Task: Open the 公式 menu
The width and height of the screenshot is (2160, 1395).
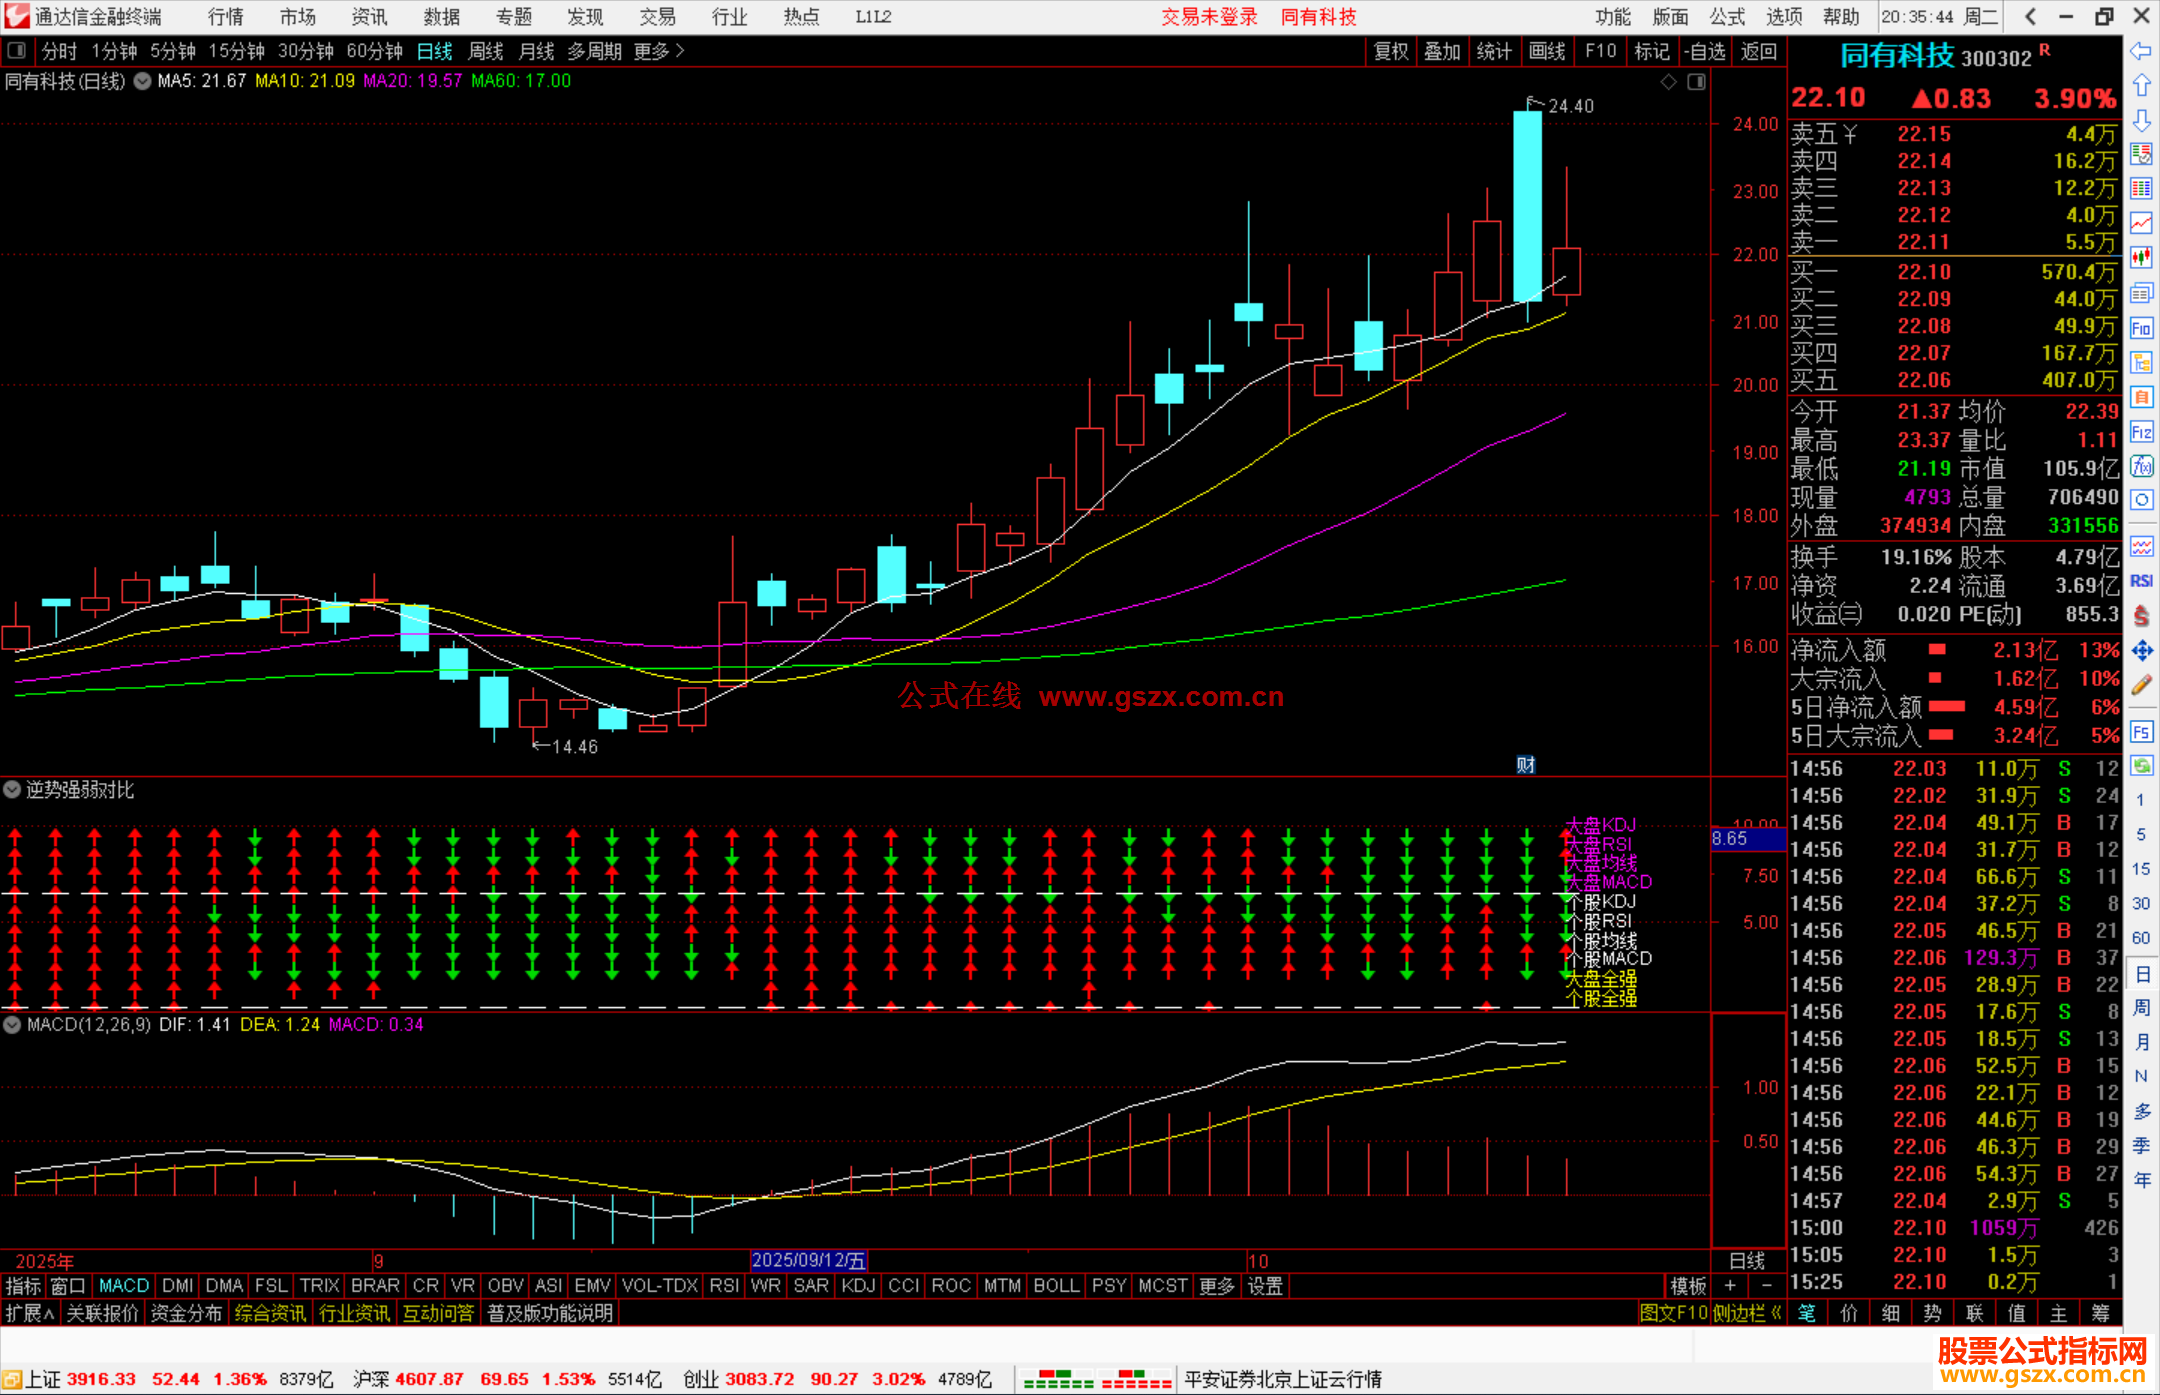Action: tap(1727, 17)
